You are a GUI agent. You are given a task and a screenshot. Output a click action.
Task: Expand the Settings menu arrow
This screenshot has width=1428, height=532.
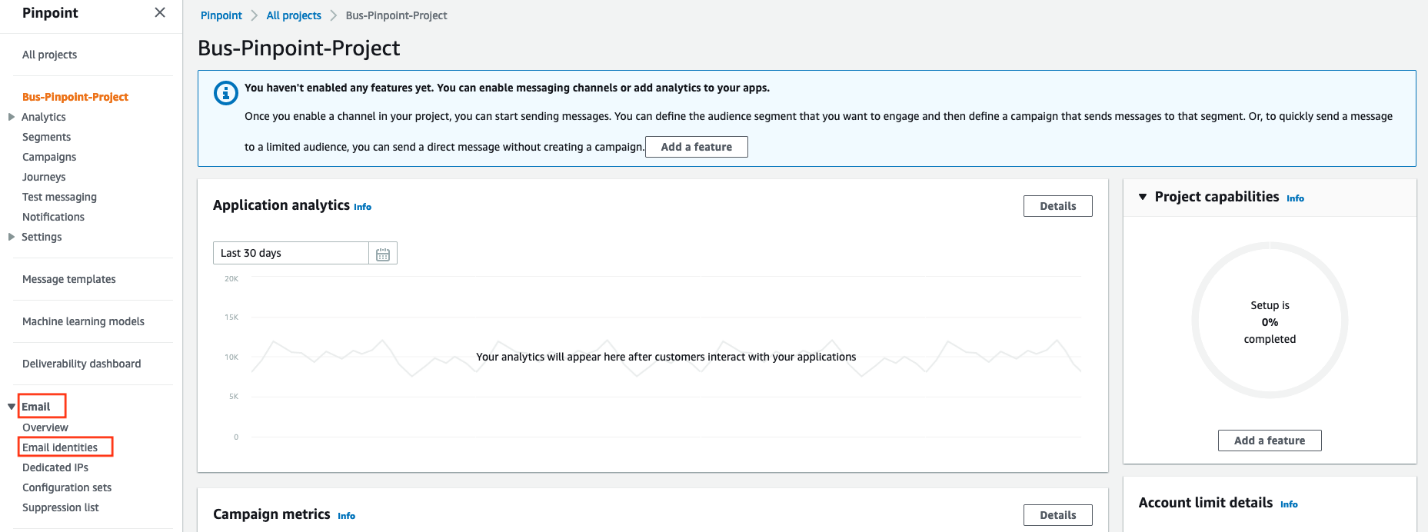click(x=11, y=237)
